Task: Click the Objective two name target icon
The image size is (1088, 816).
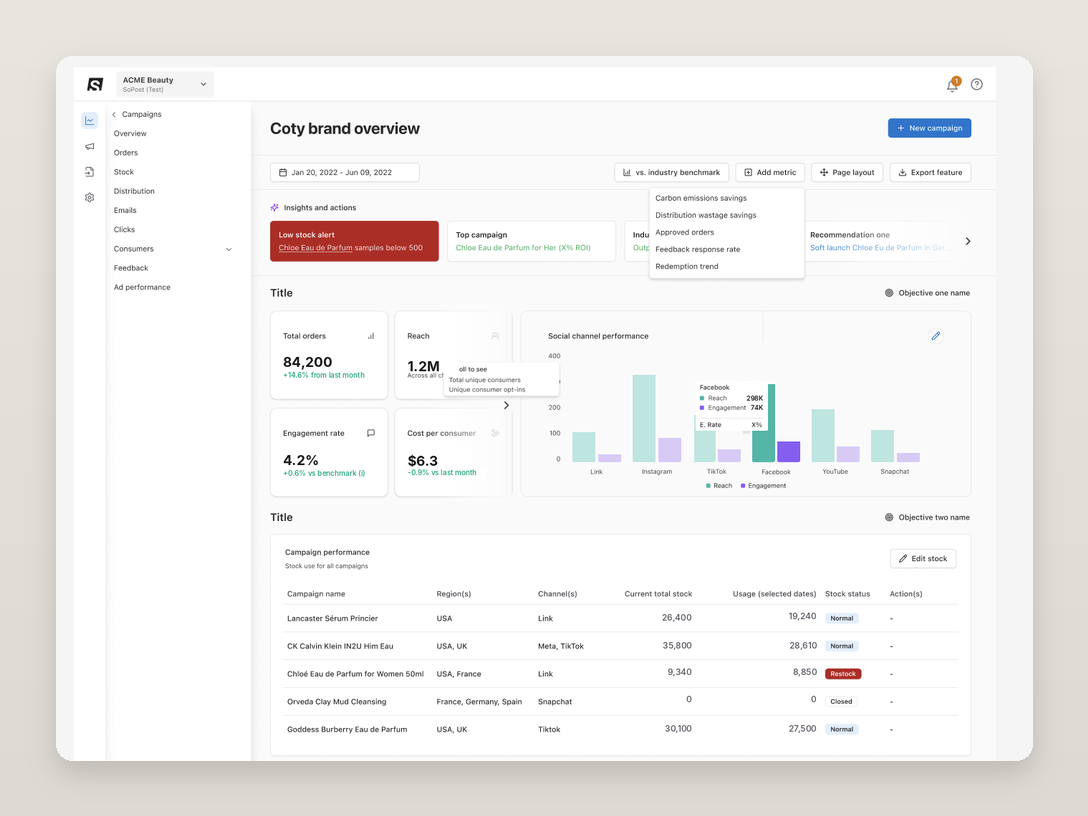Action: [889, 518]
